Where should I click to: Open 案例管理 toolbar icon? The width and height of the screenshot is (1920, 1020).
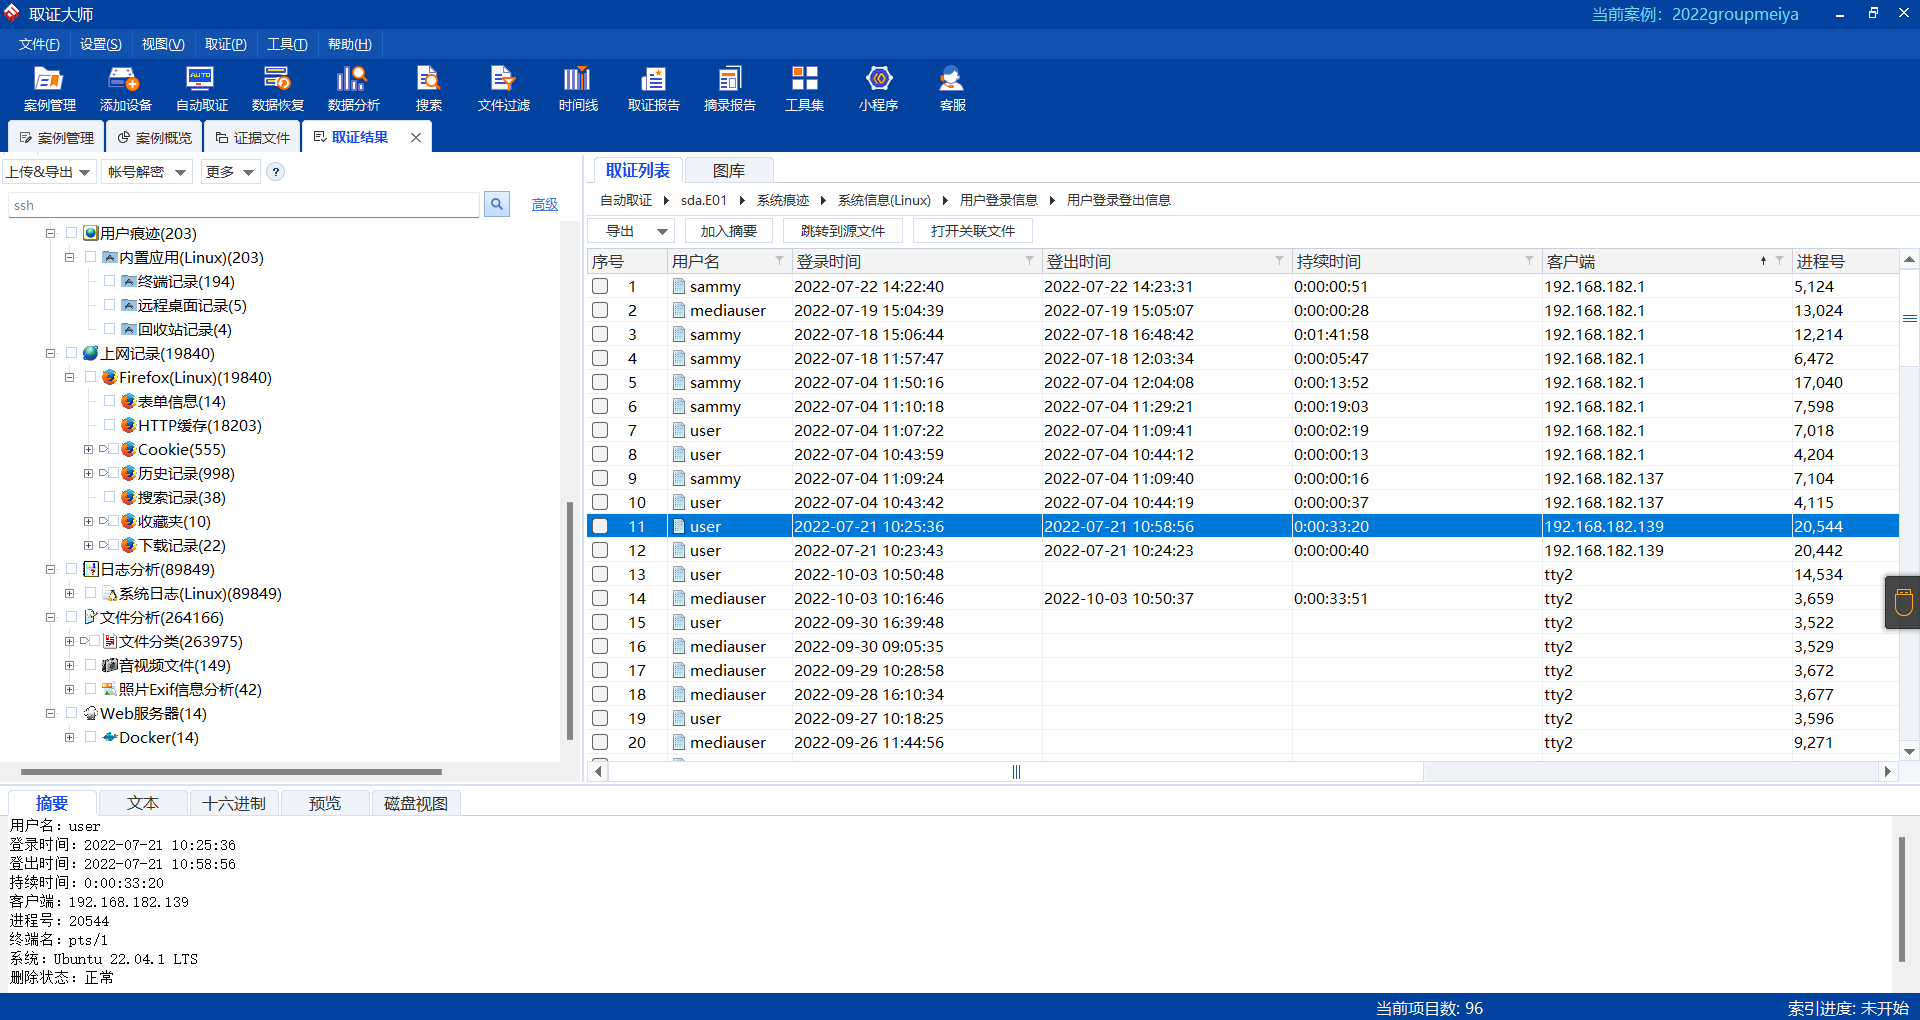pos(49,88)
